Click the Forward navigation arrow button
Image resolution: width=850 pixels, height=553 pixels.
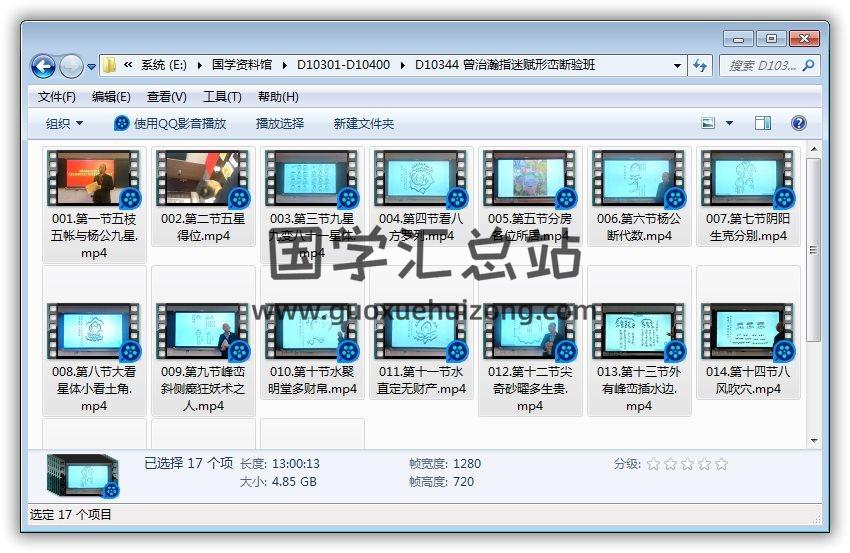tap(71, 66)
